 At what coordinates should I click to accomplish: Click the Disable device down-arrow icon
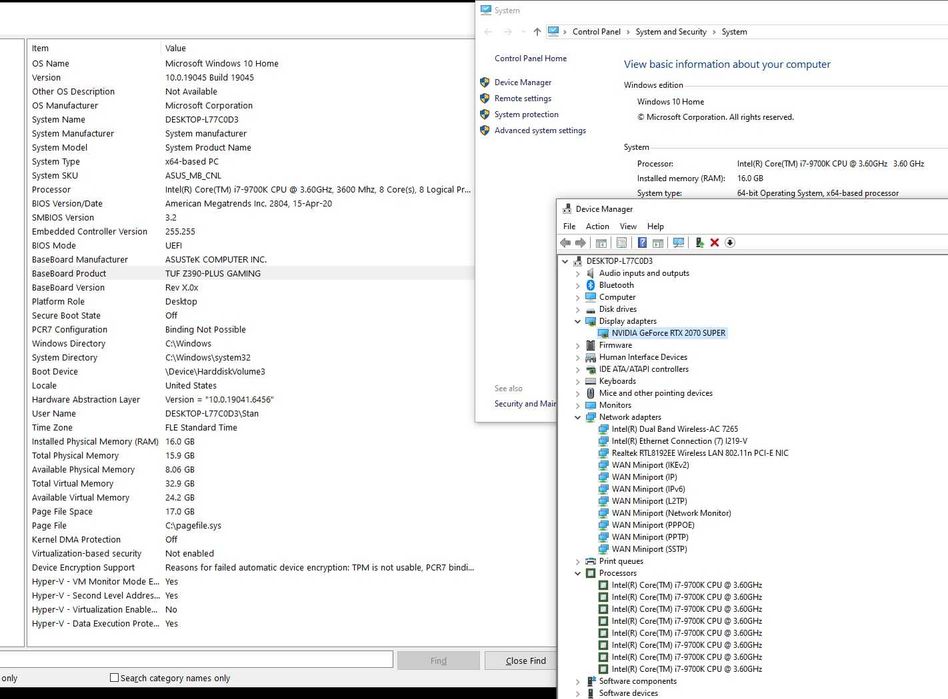coord(730,242)
